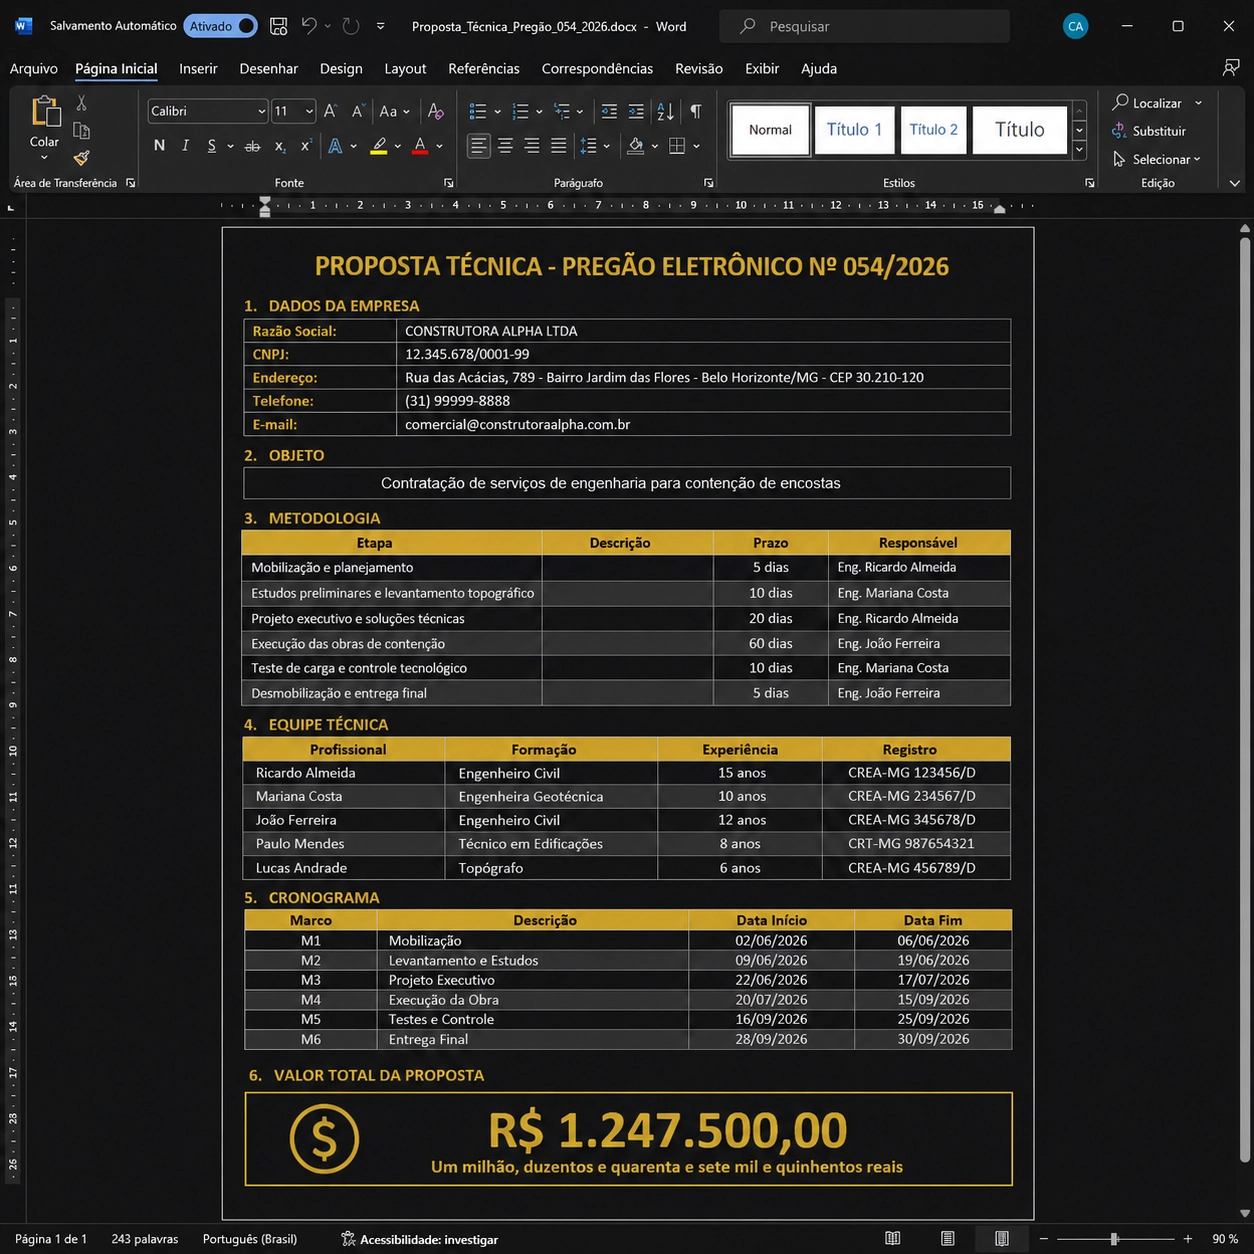This screenshot has width=1254, height=1254.
Task: Apply the Título 1 style
Action: pyautogui.click(x=854, y=130)
